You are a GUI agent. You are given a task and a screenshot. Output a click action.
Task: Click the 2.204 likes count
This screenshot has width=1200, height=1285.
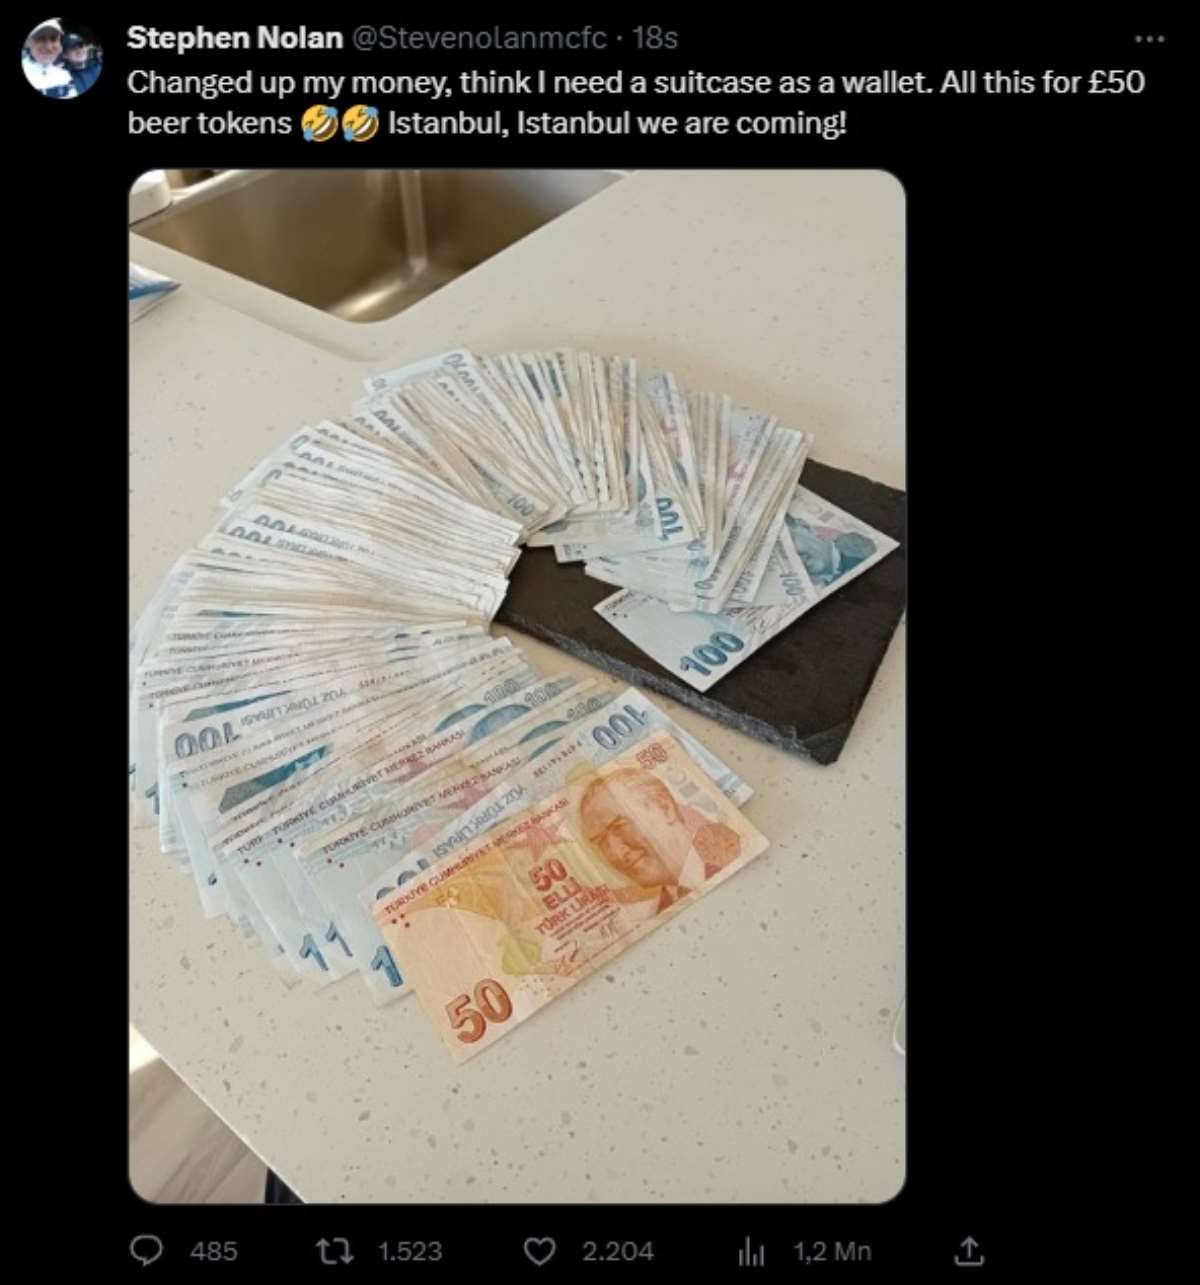pos(618,1251)
